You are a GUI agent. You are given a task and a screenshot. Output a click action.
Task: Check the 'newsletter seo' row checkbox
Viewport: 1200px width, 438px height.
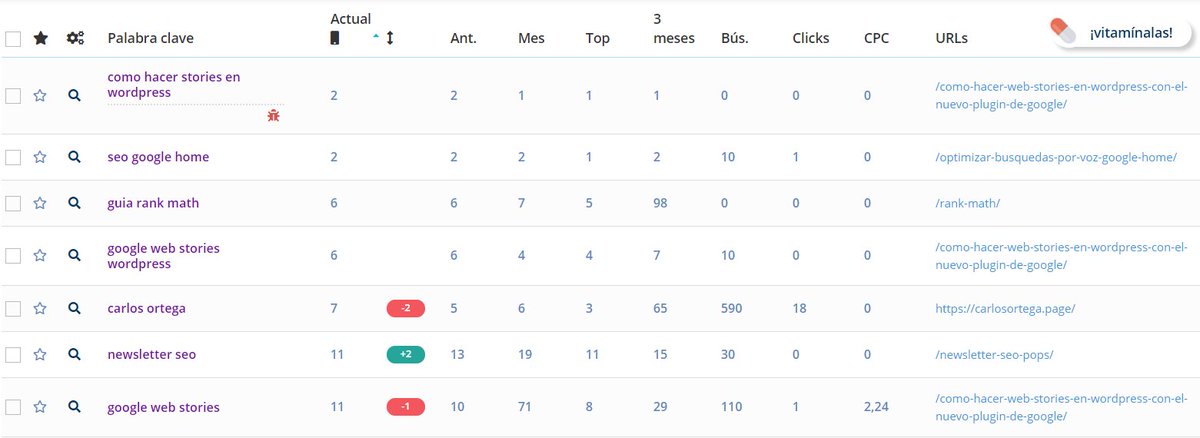pyautogui.click(x=13, y=355)
